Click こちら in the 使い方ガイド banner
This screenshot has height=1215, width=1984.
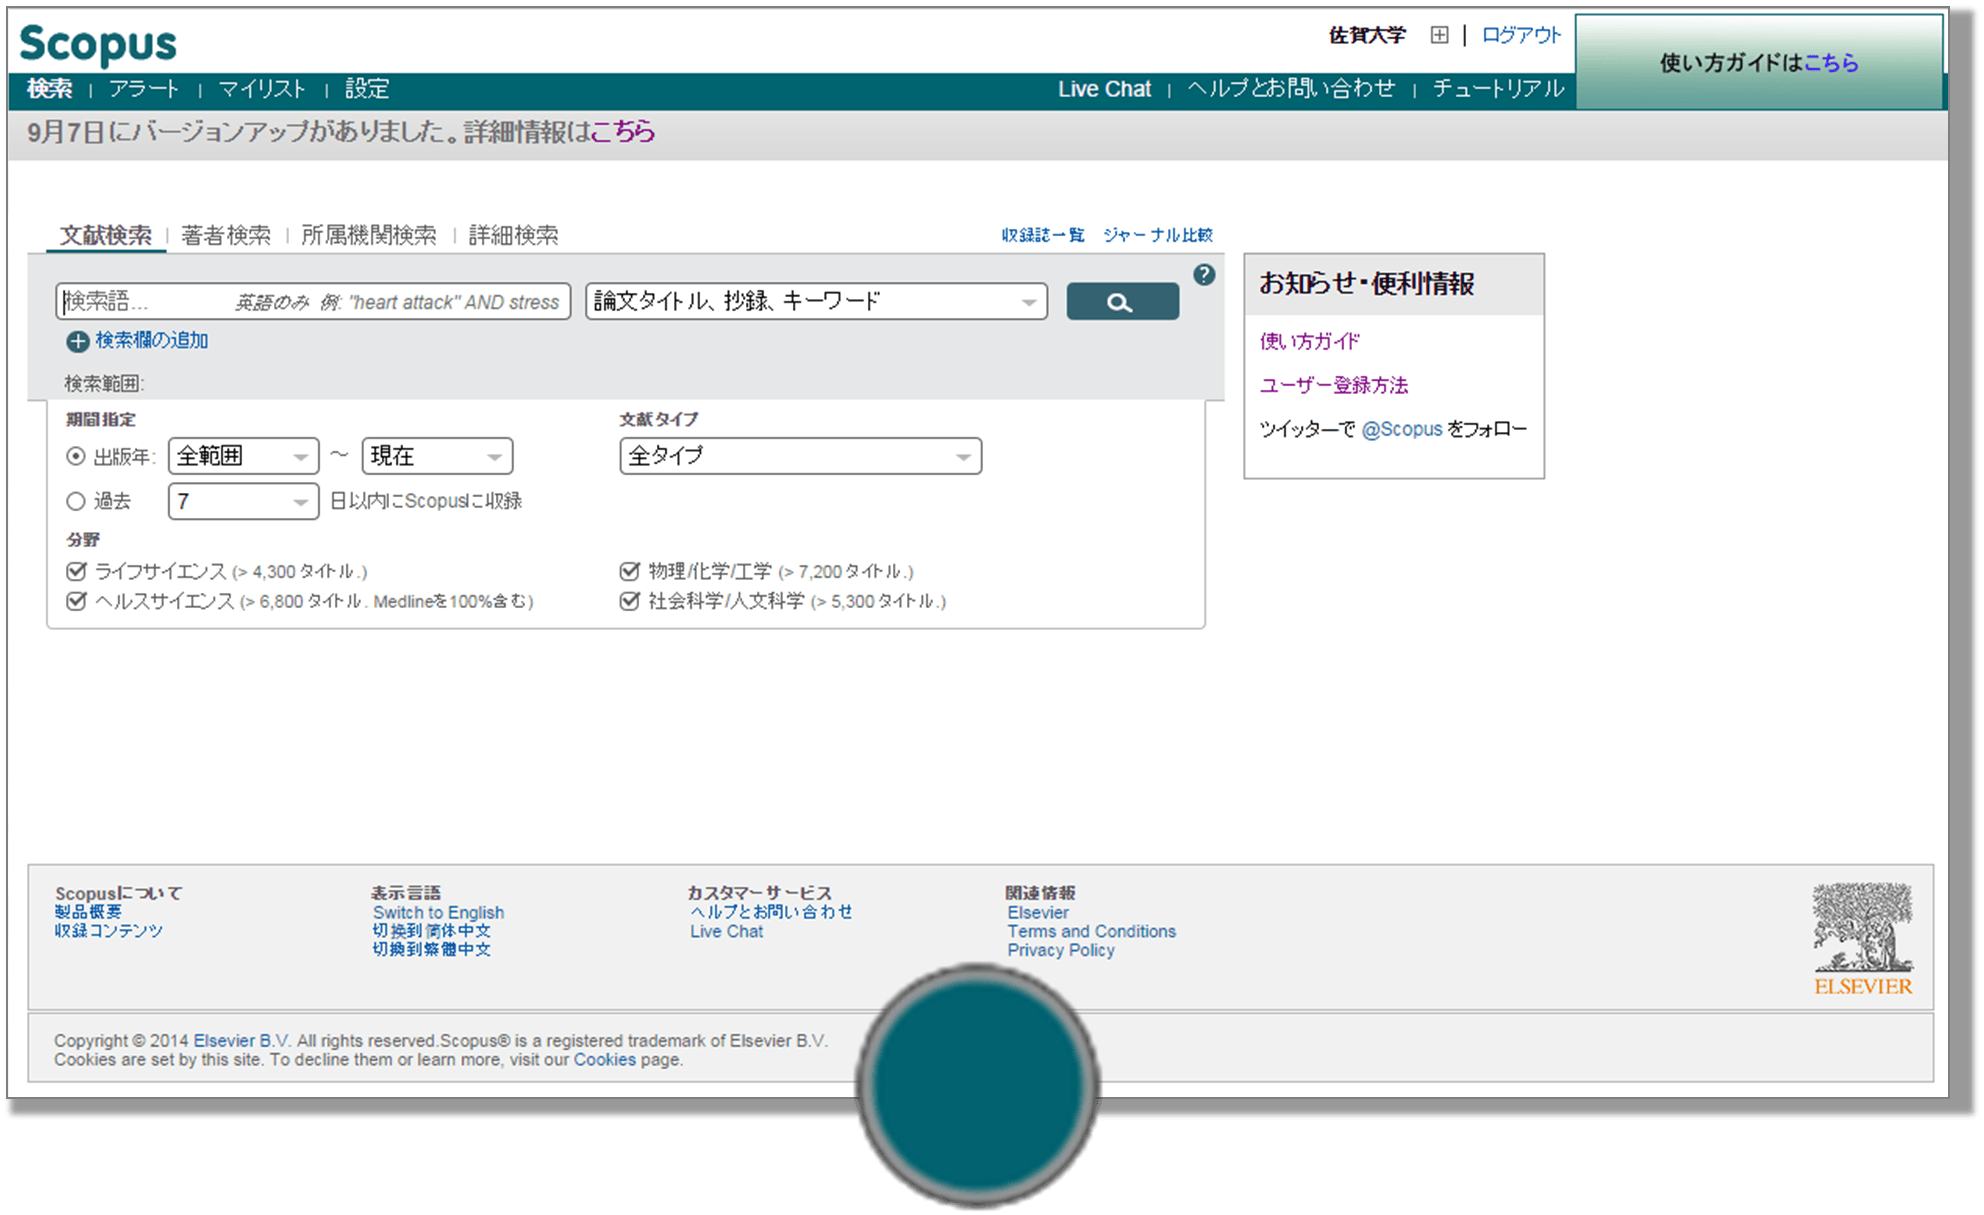pos(1831,63)
